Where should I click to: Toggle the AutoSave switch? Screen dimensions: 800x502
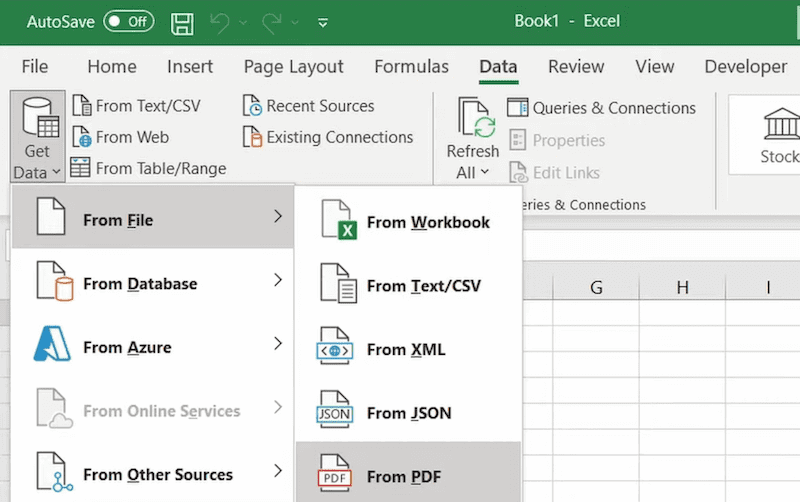[129, 21]
